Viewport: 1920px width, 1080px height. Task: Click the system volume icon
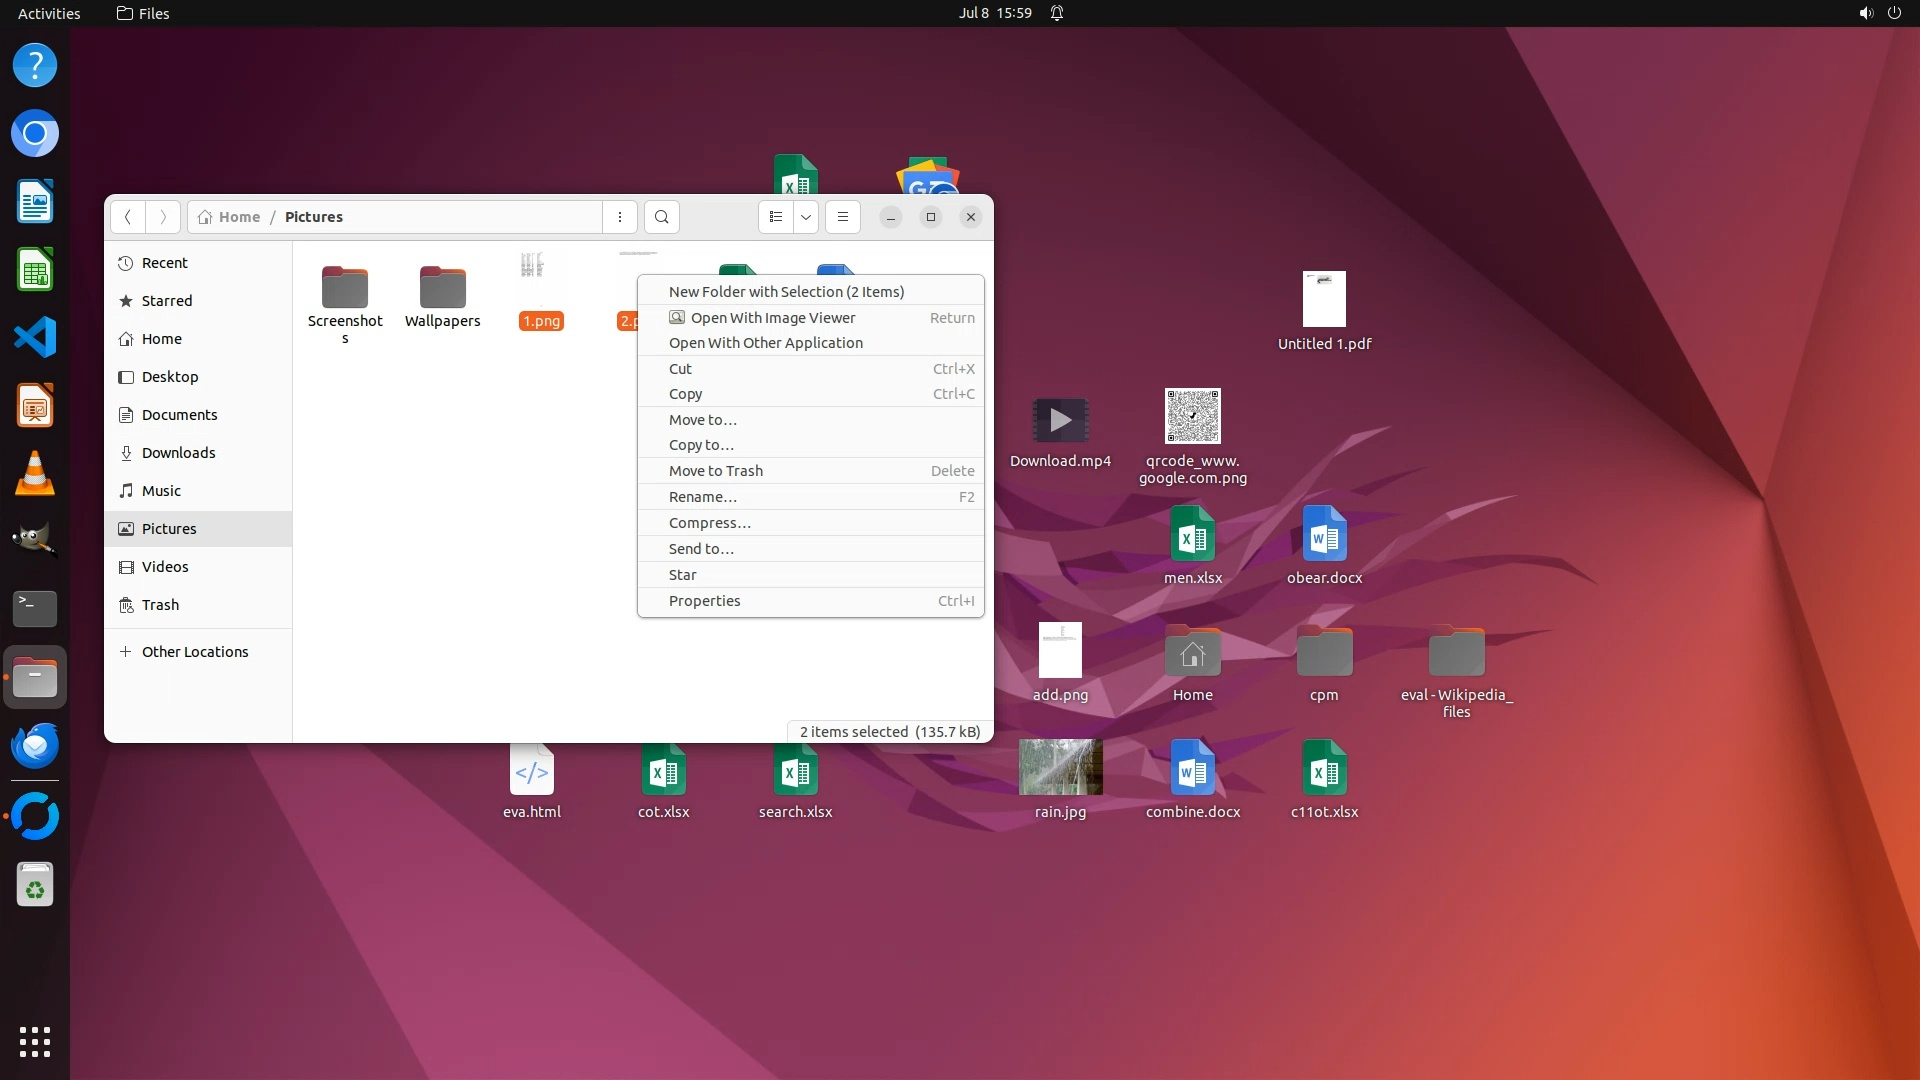[1865, 13]
